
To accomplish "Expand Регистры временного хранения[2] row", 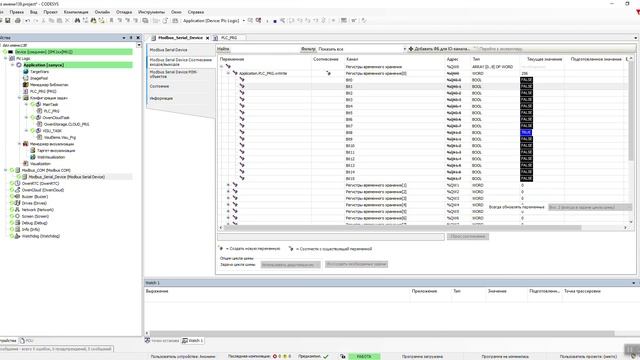I will click(228, 191).
